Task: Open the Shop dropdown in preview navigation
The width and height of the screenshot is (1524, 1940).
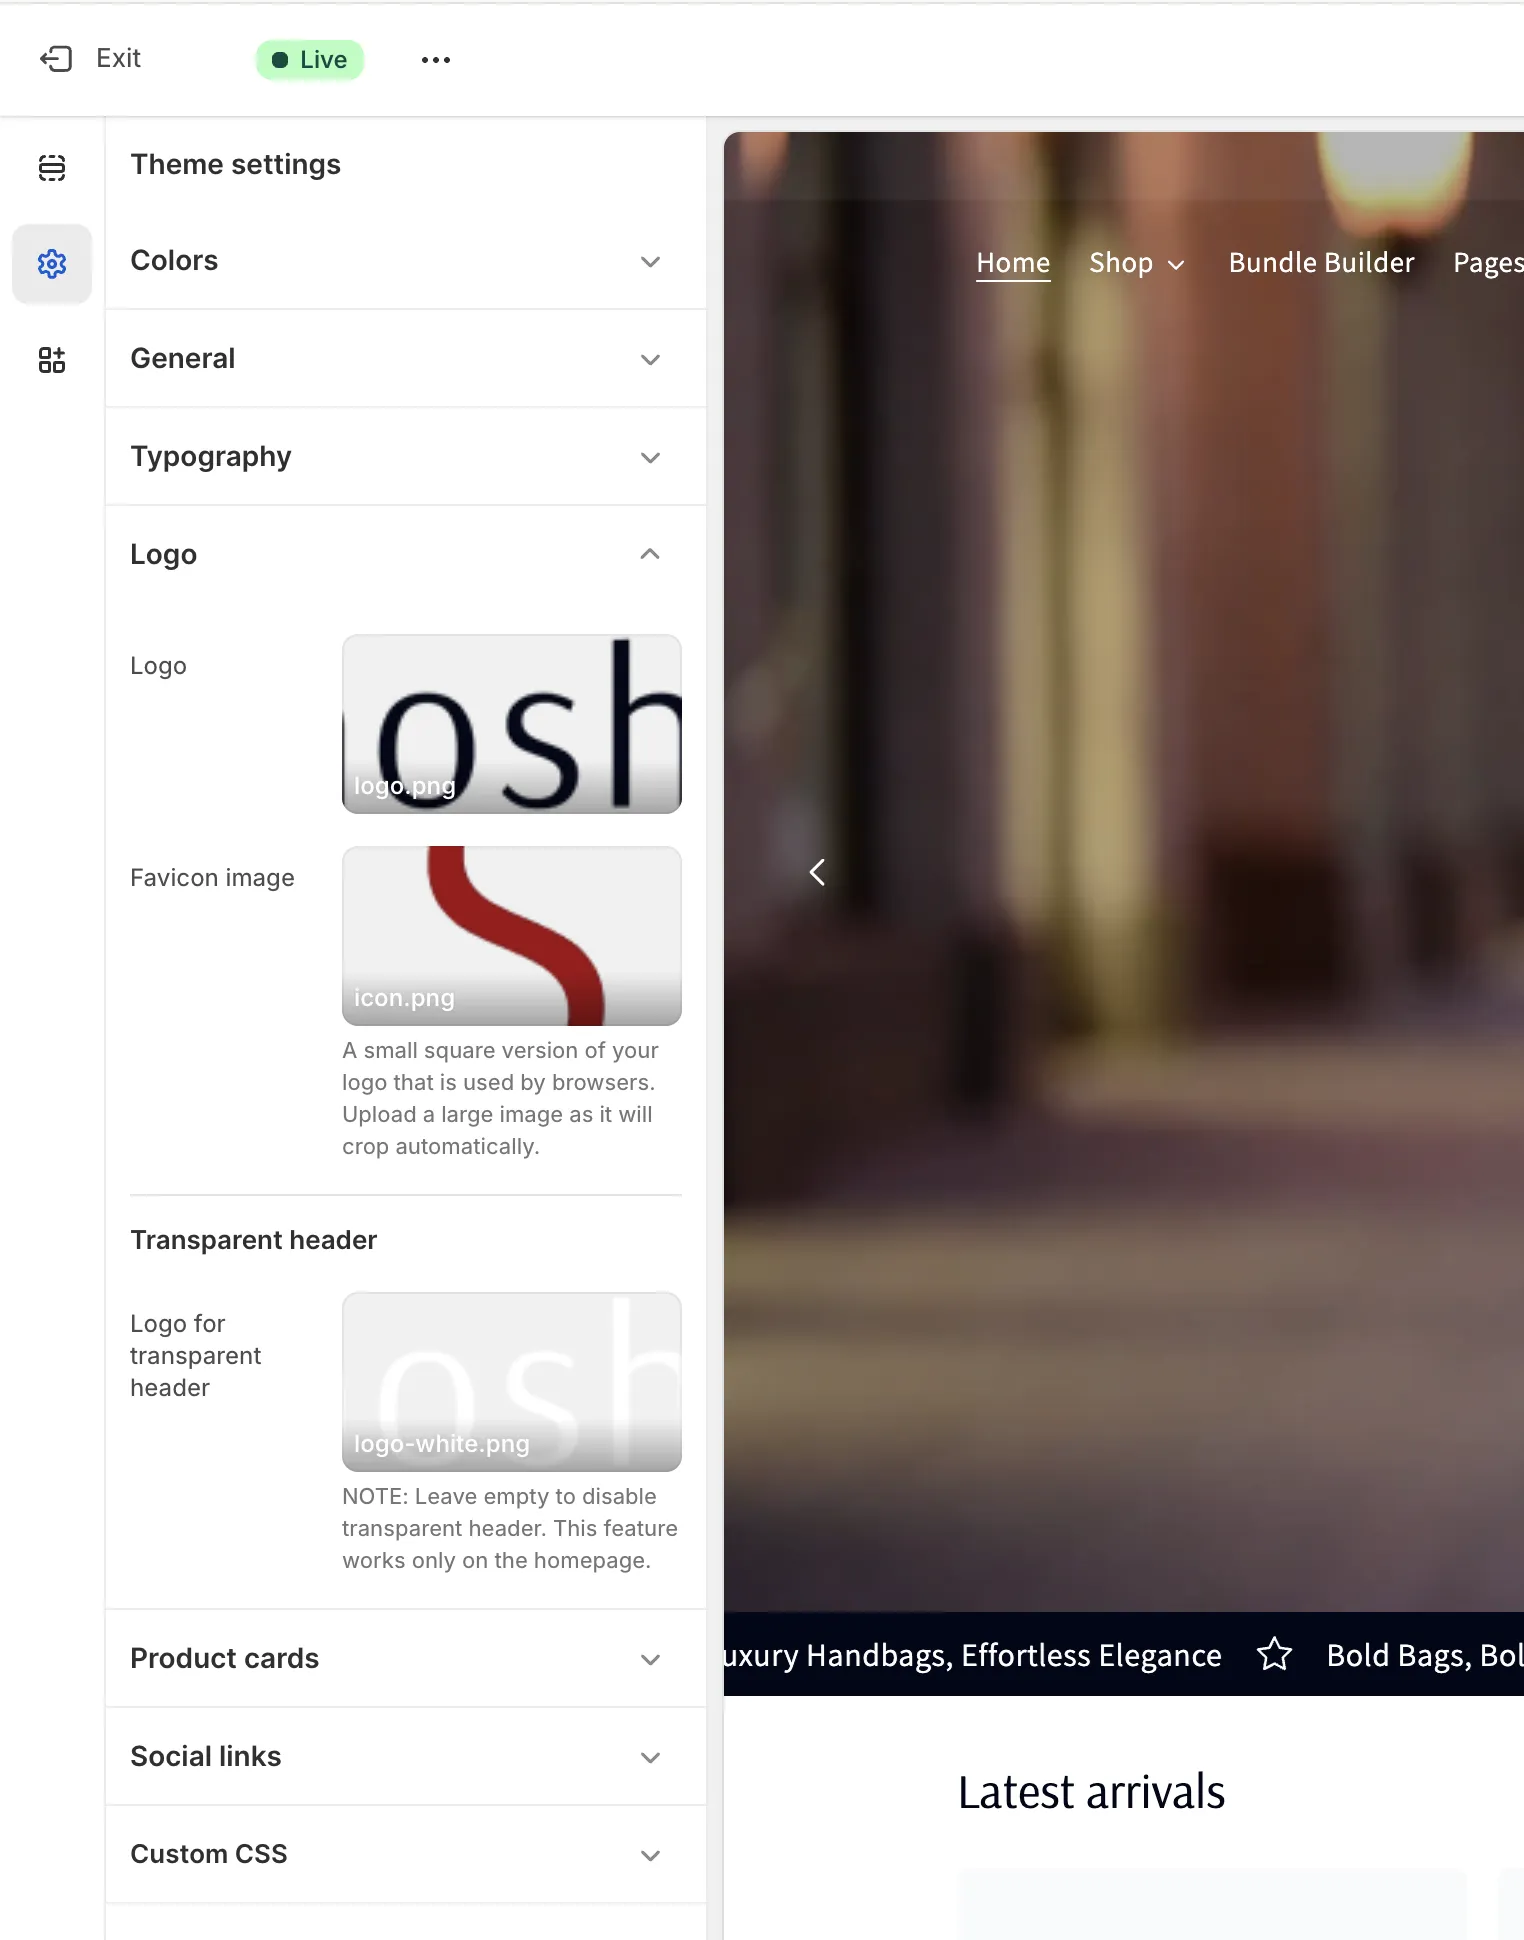Action: coord(1136,263)
